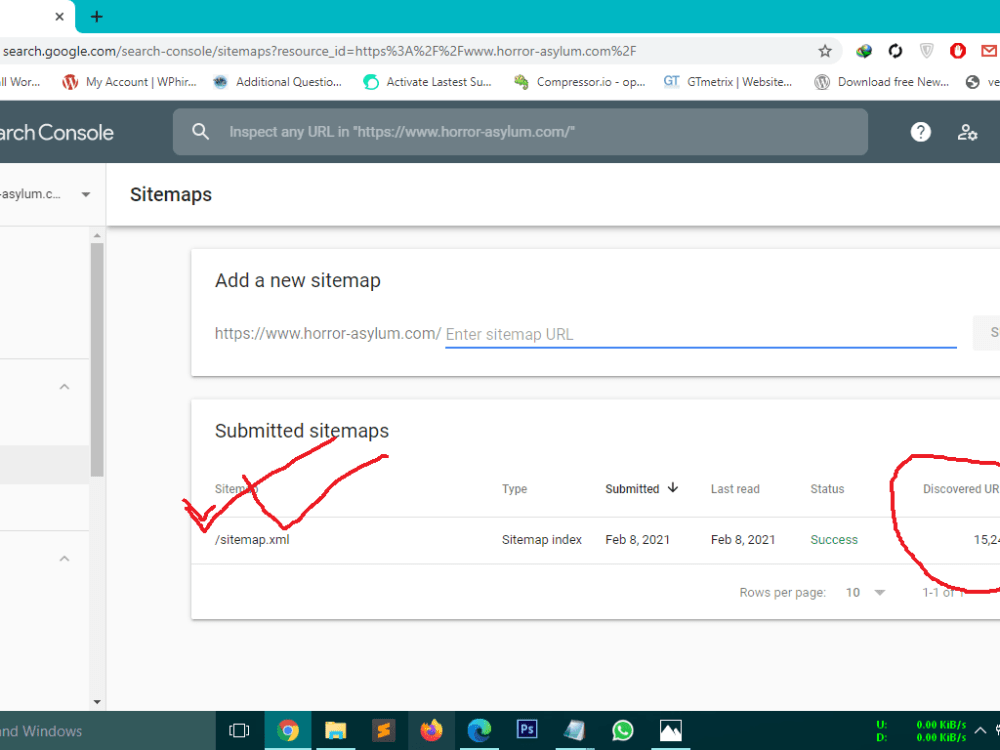The image size is (1000, 750).
Task: Open the Rows per page dropdown
Action: click(x=865, y=592)
